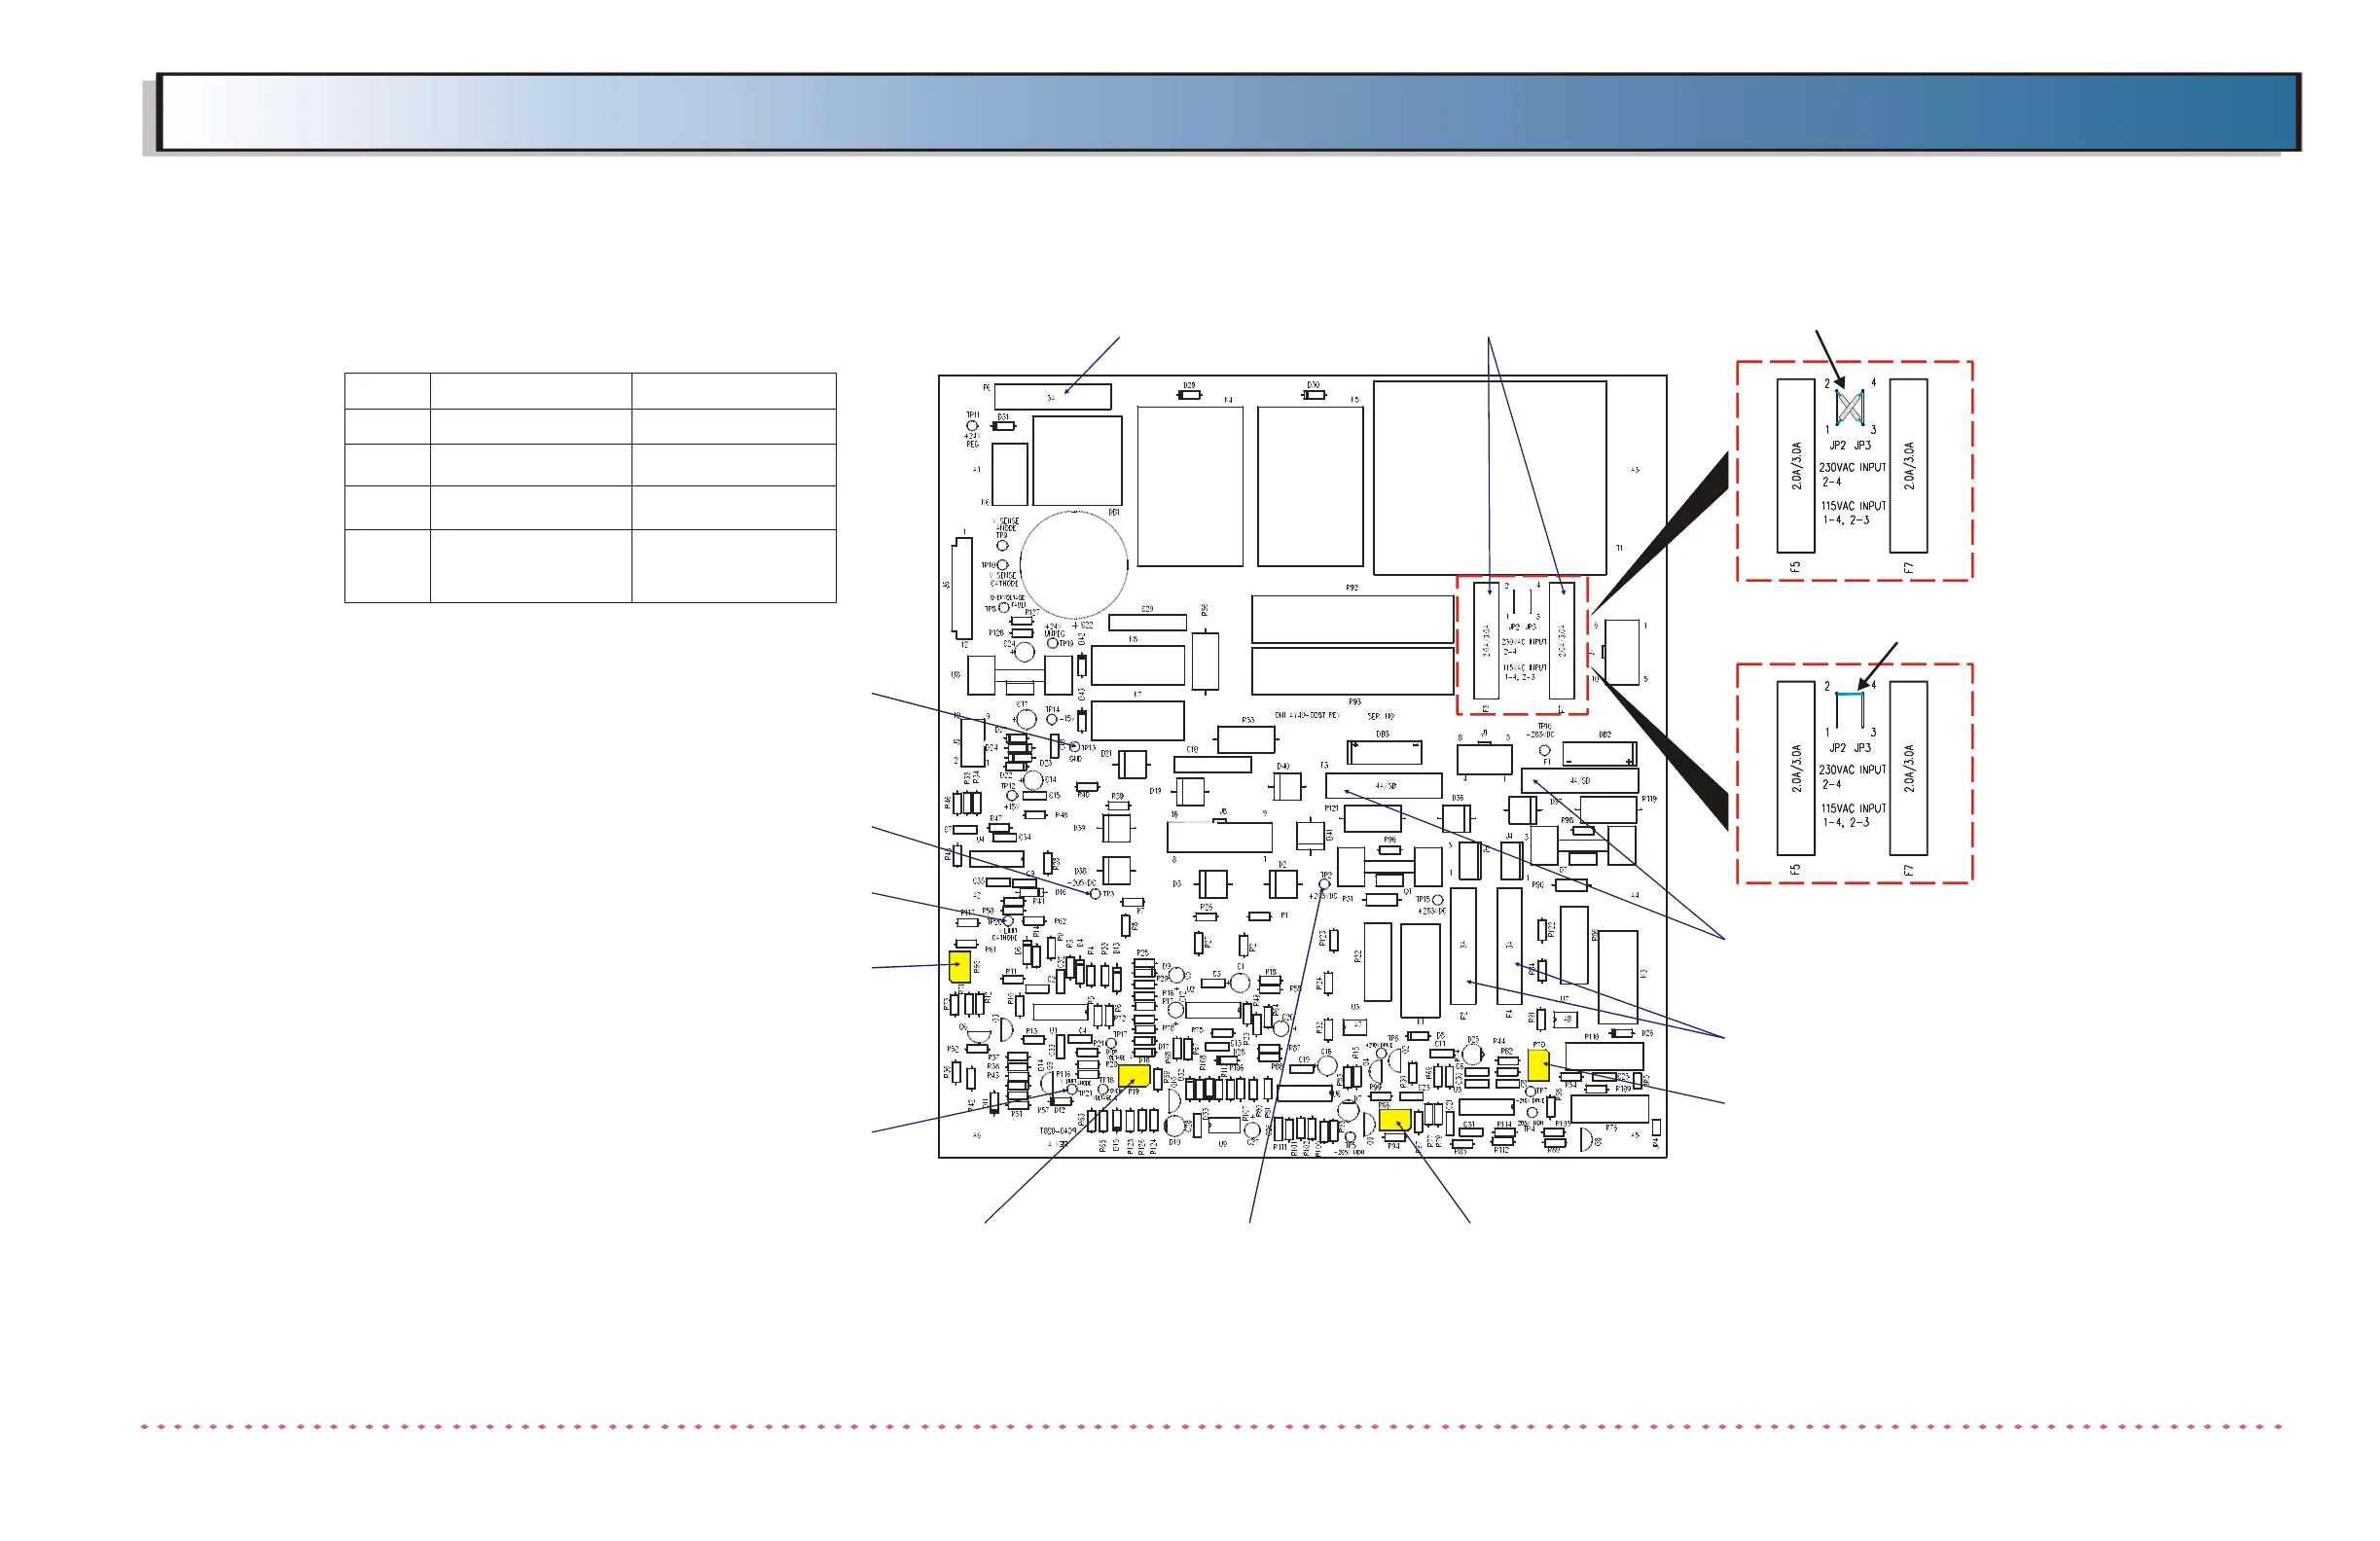Click the blue gradient header bar
This screenshot has height=1541, width=2380.
pyautogui.click(x=1228, y=113)
